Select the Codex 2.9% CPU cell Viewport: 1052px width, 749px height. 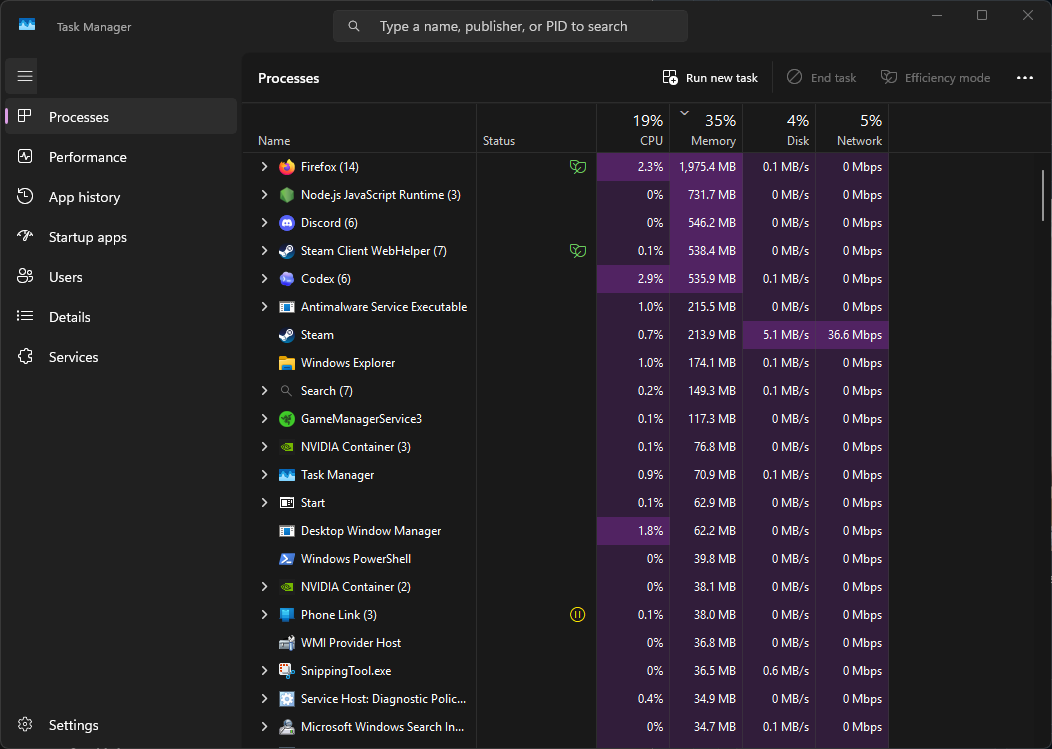point(633,279)
